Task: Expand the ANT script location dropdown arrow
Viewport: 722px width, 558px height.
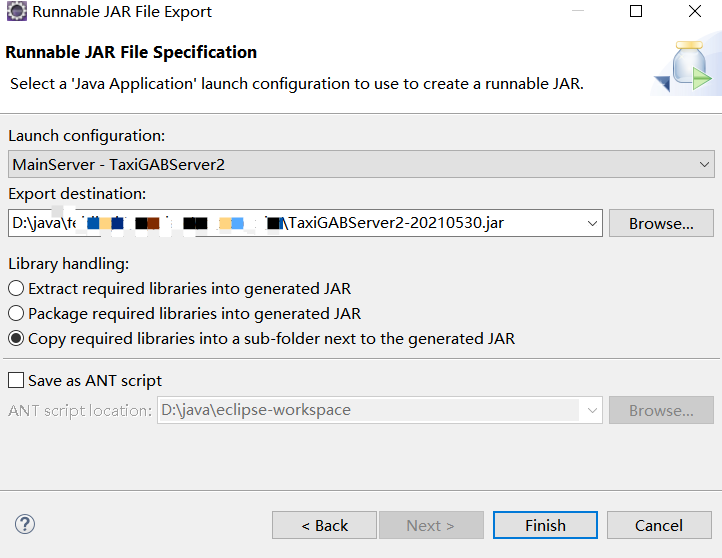Action: click(x=592, y=410)
